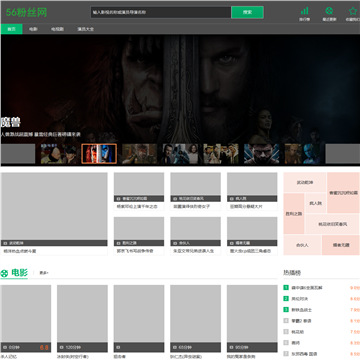The height and width of the screenshot is (360, 360).
Task: Focus the movie name search input field
Action: (x=161, y=12)
